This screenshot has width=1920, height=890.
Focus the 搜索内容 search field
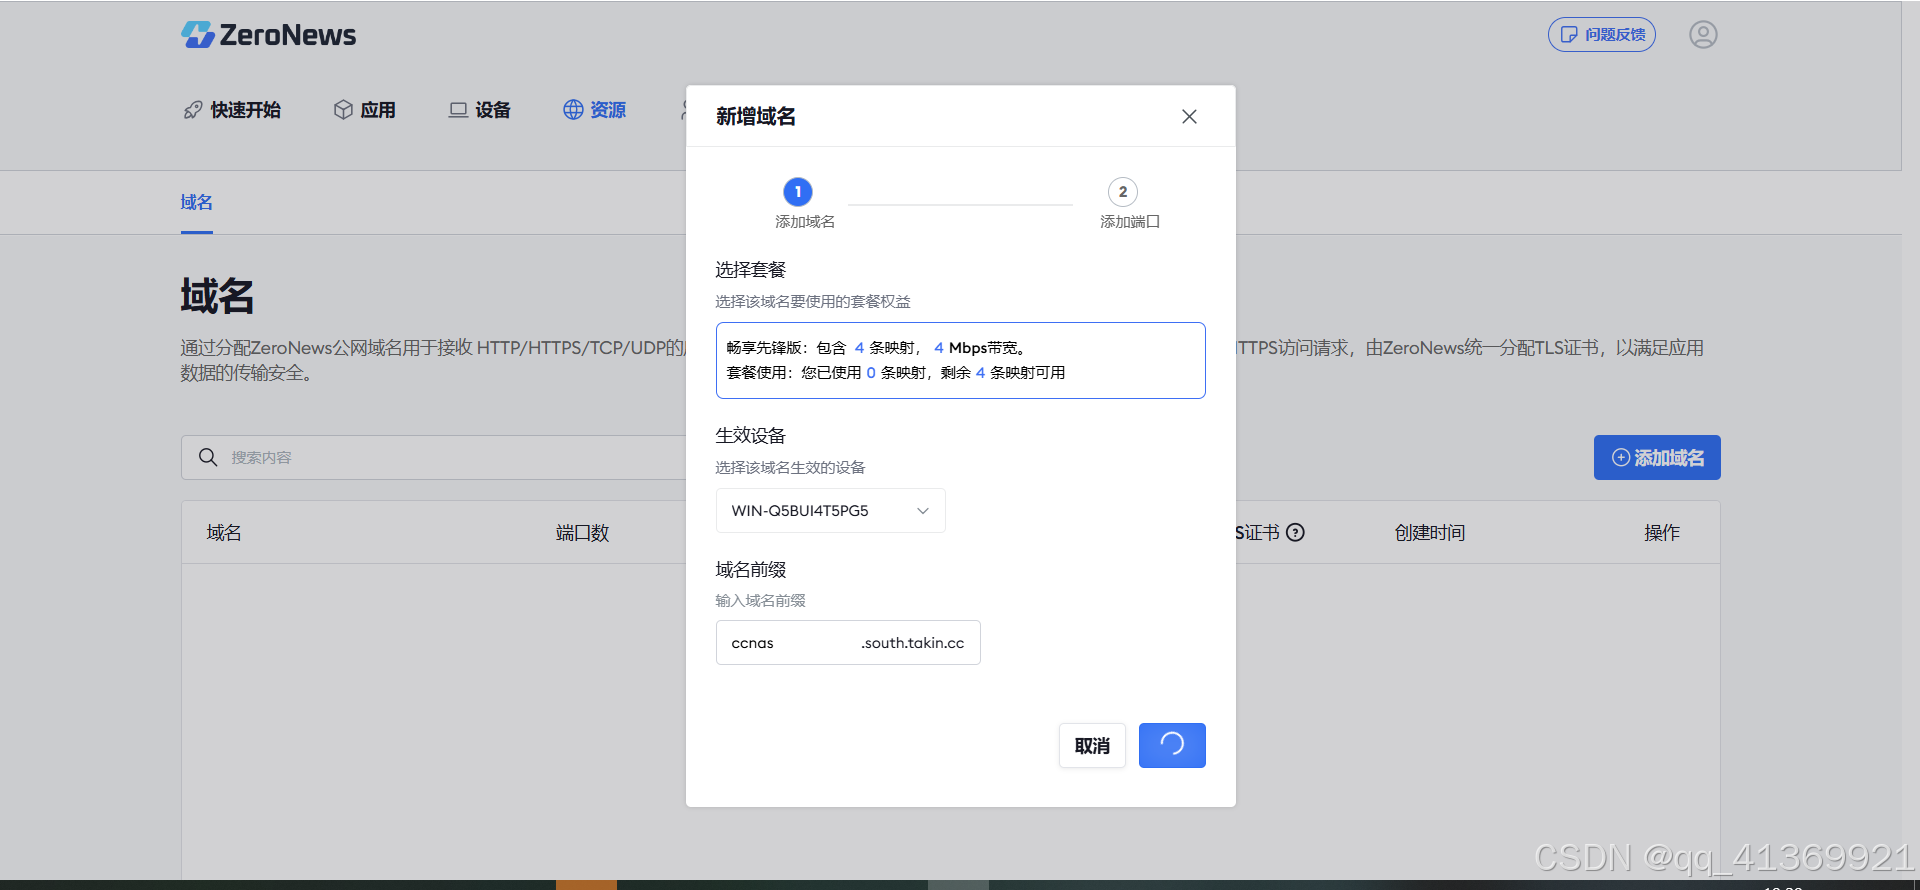pos(433,458)
